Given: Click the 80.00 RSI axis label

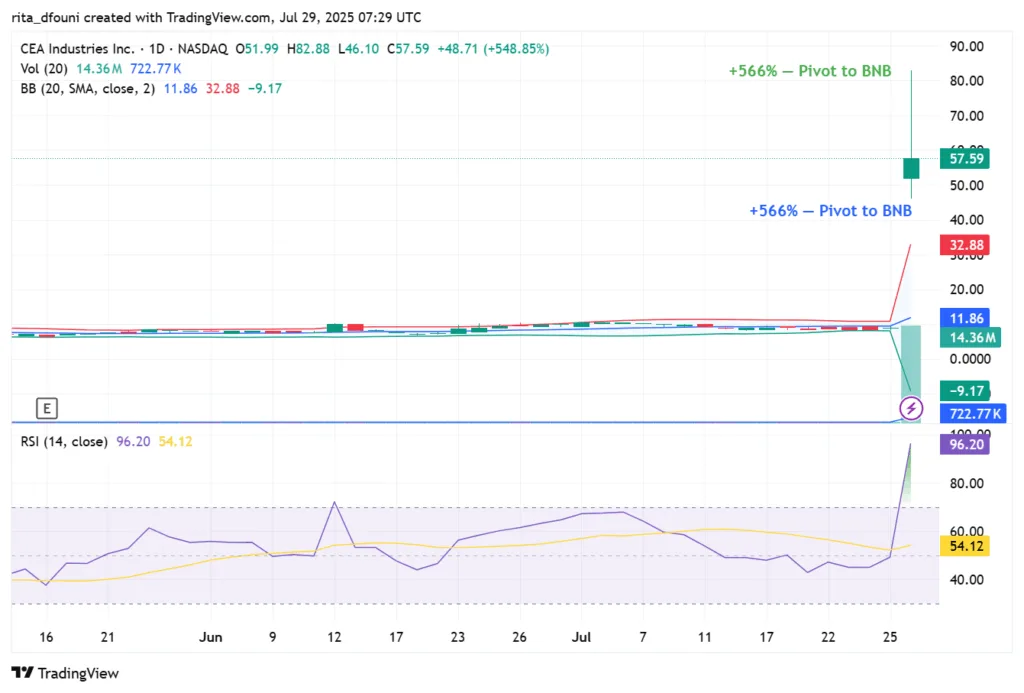Looking at the screenshot, I should coord(967,484).
